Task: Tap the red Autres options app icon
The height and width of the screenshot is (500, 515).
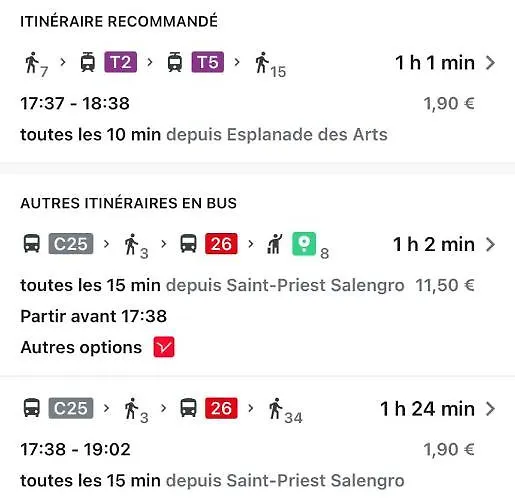Action: coord(164,347)
